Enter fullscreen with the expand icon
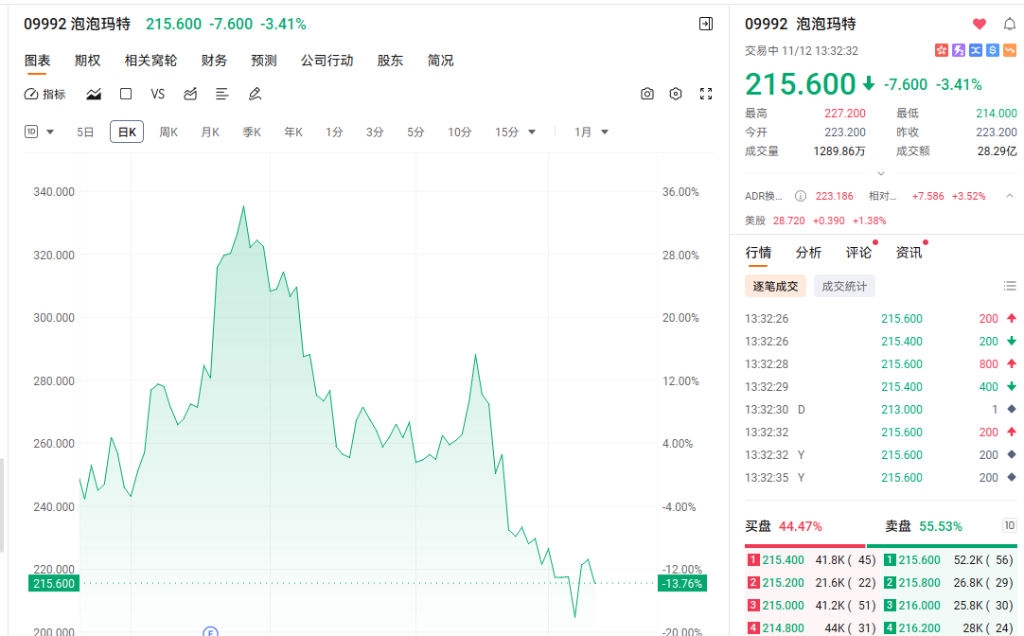 pos(706,93)
